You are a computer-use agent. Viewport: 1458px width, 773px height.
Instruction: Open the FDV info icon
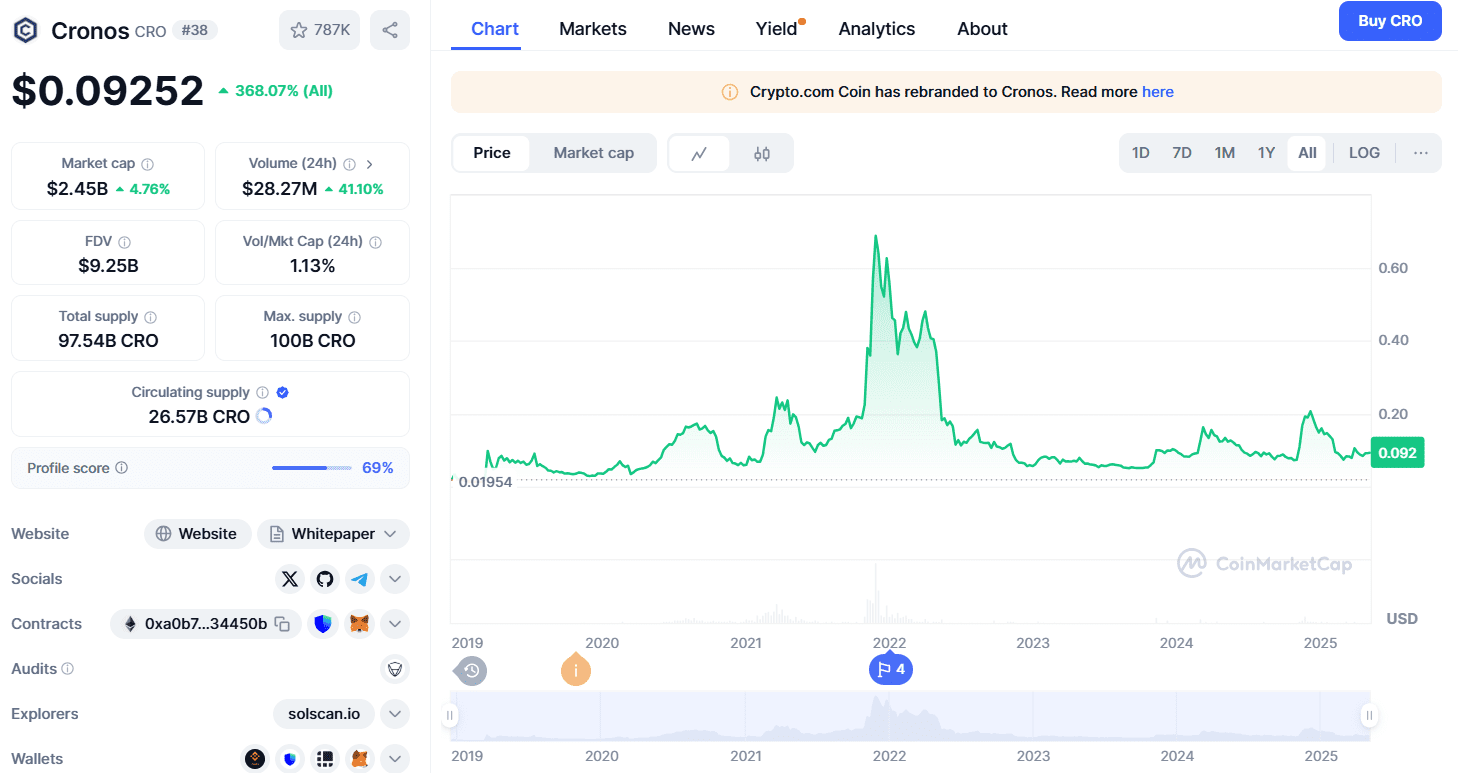(x=125, y=242)
